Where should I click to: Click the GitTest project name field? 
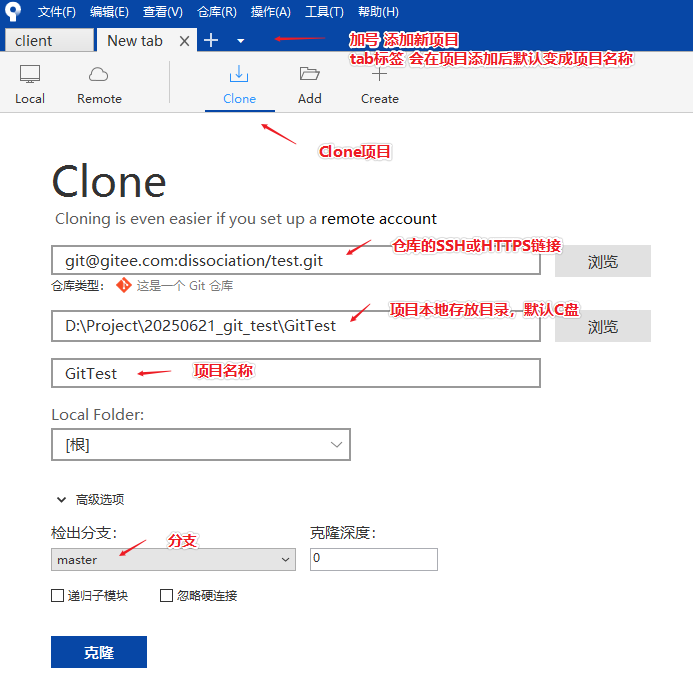(295, 373)
